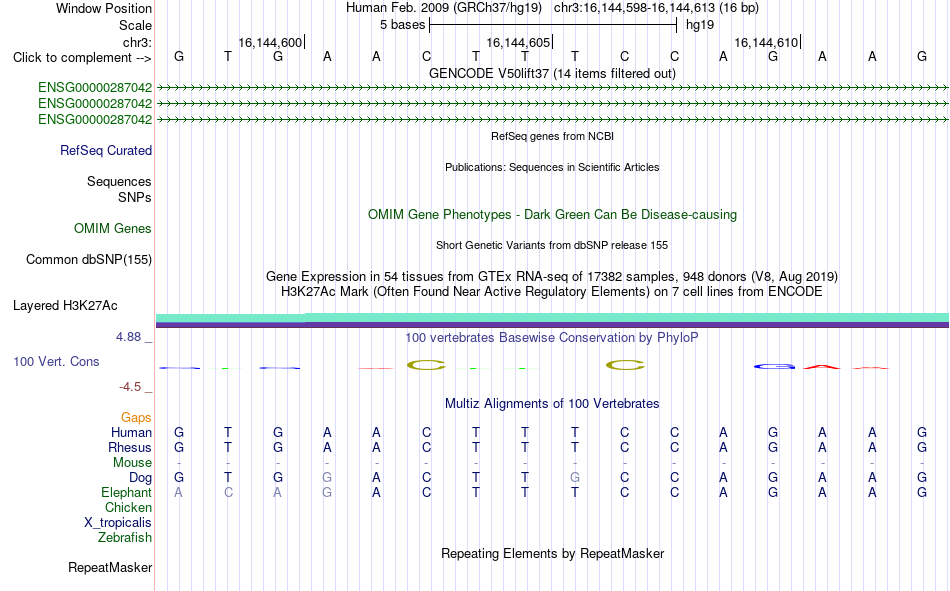Open the 100 Vert. Cons track label

click(x=56, y=361)
